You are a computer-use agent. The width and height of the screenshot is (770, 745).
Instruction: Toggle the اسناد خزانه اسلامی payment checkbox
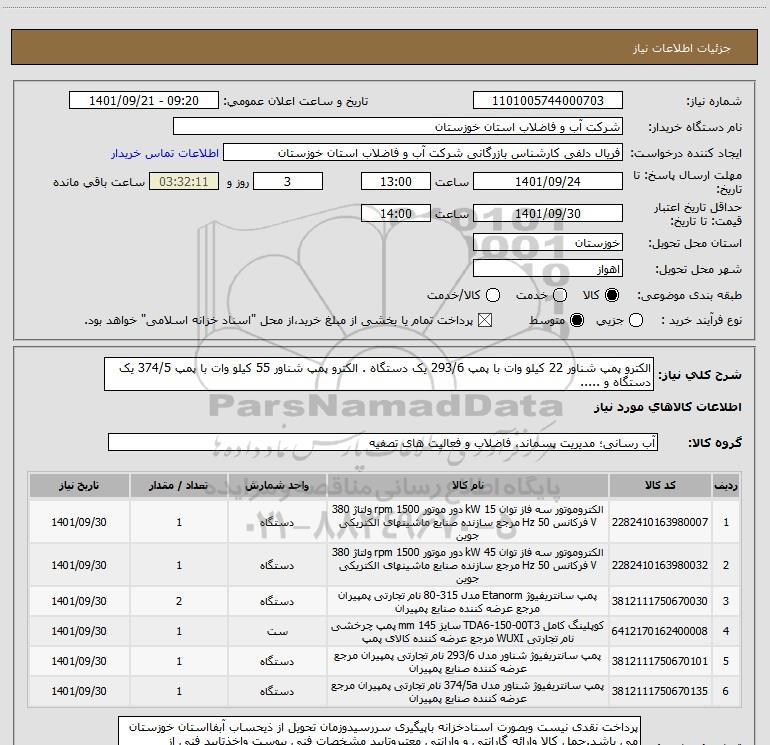coord(485,321)
